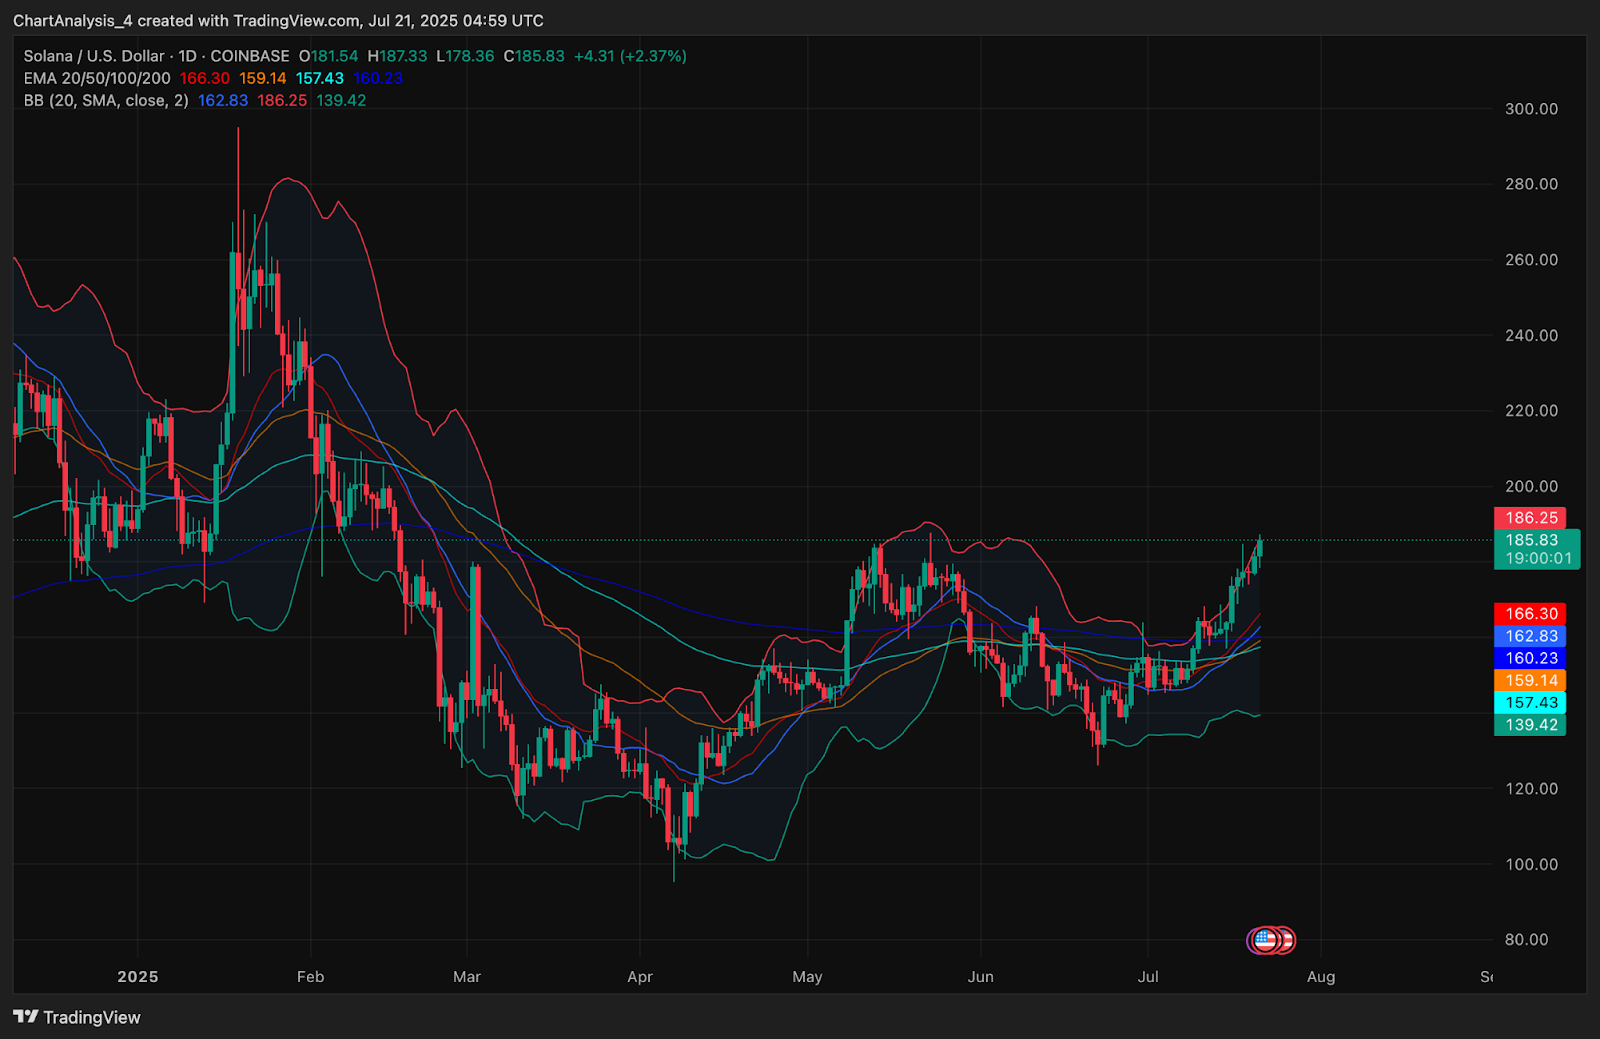Click the green 139.42 lower band tag

point(1530,725)
